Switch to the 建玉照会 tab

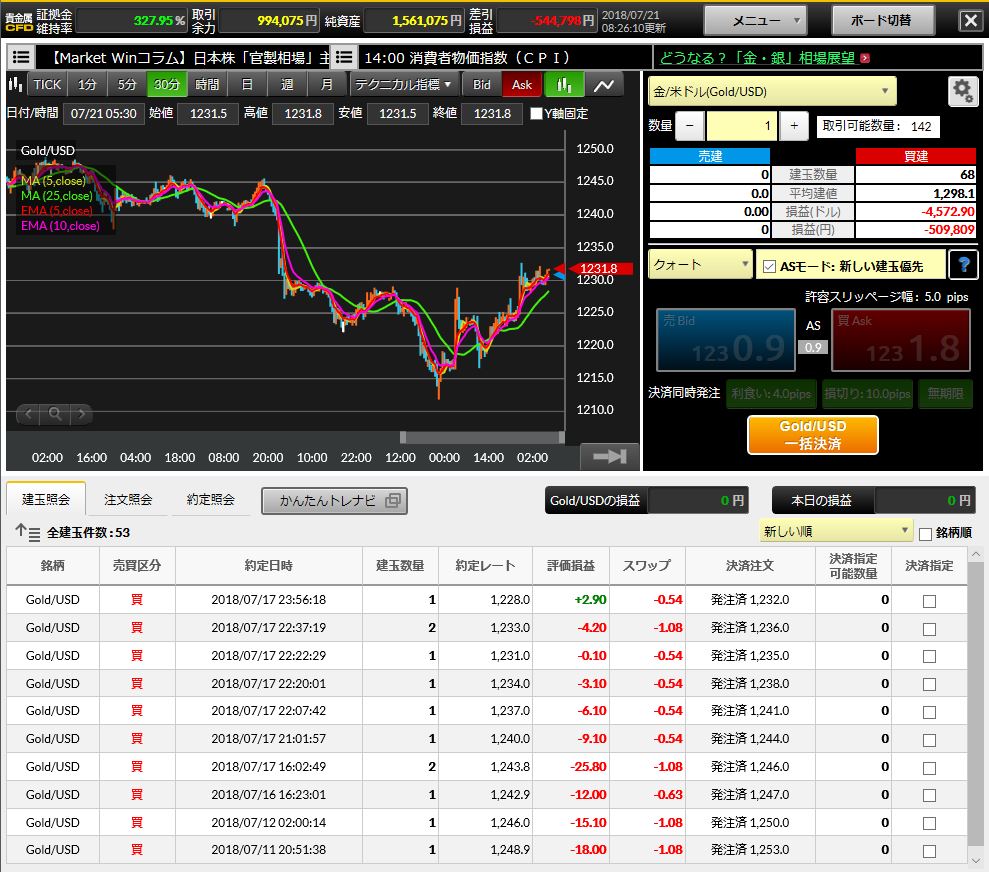46,499
